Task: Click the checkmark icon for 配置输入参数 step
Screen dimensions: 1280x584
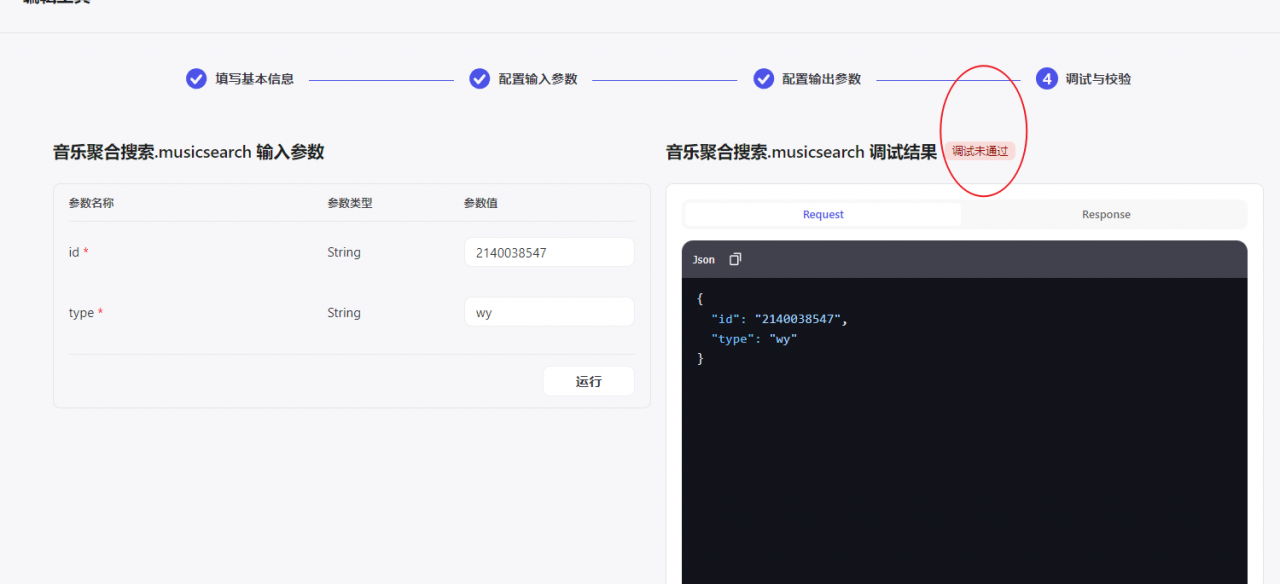Action: coord(480,78)
